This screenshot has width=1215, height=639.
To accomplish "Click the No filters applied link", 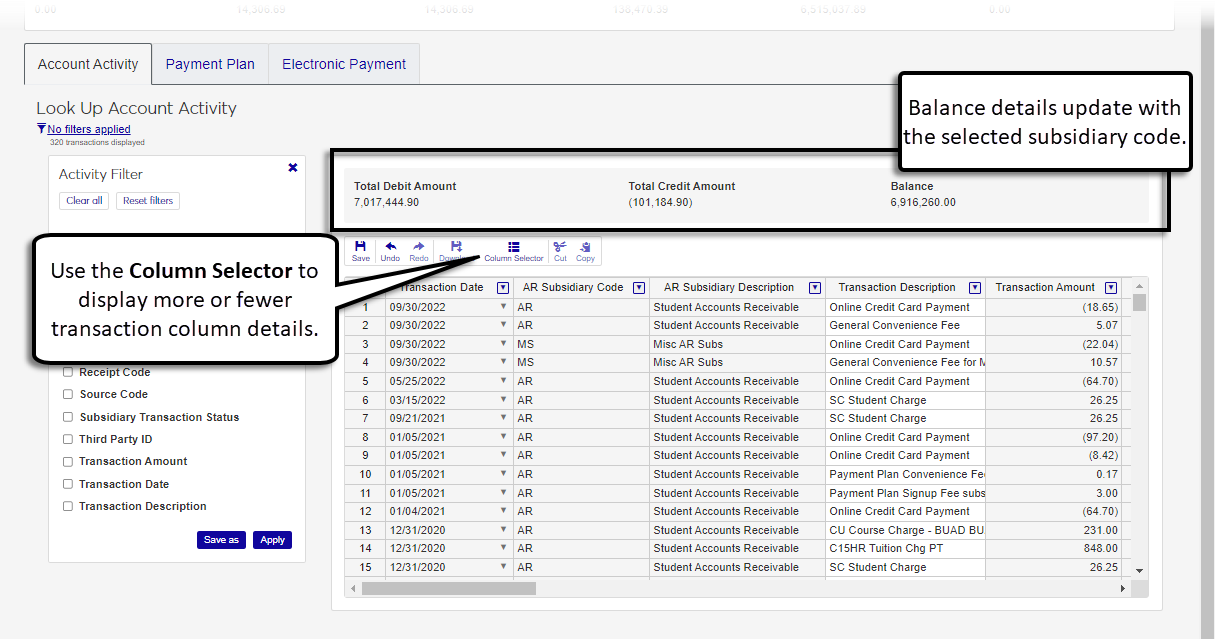I will click(88, 129).
